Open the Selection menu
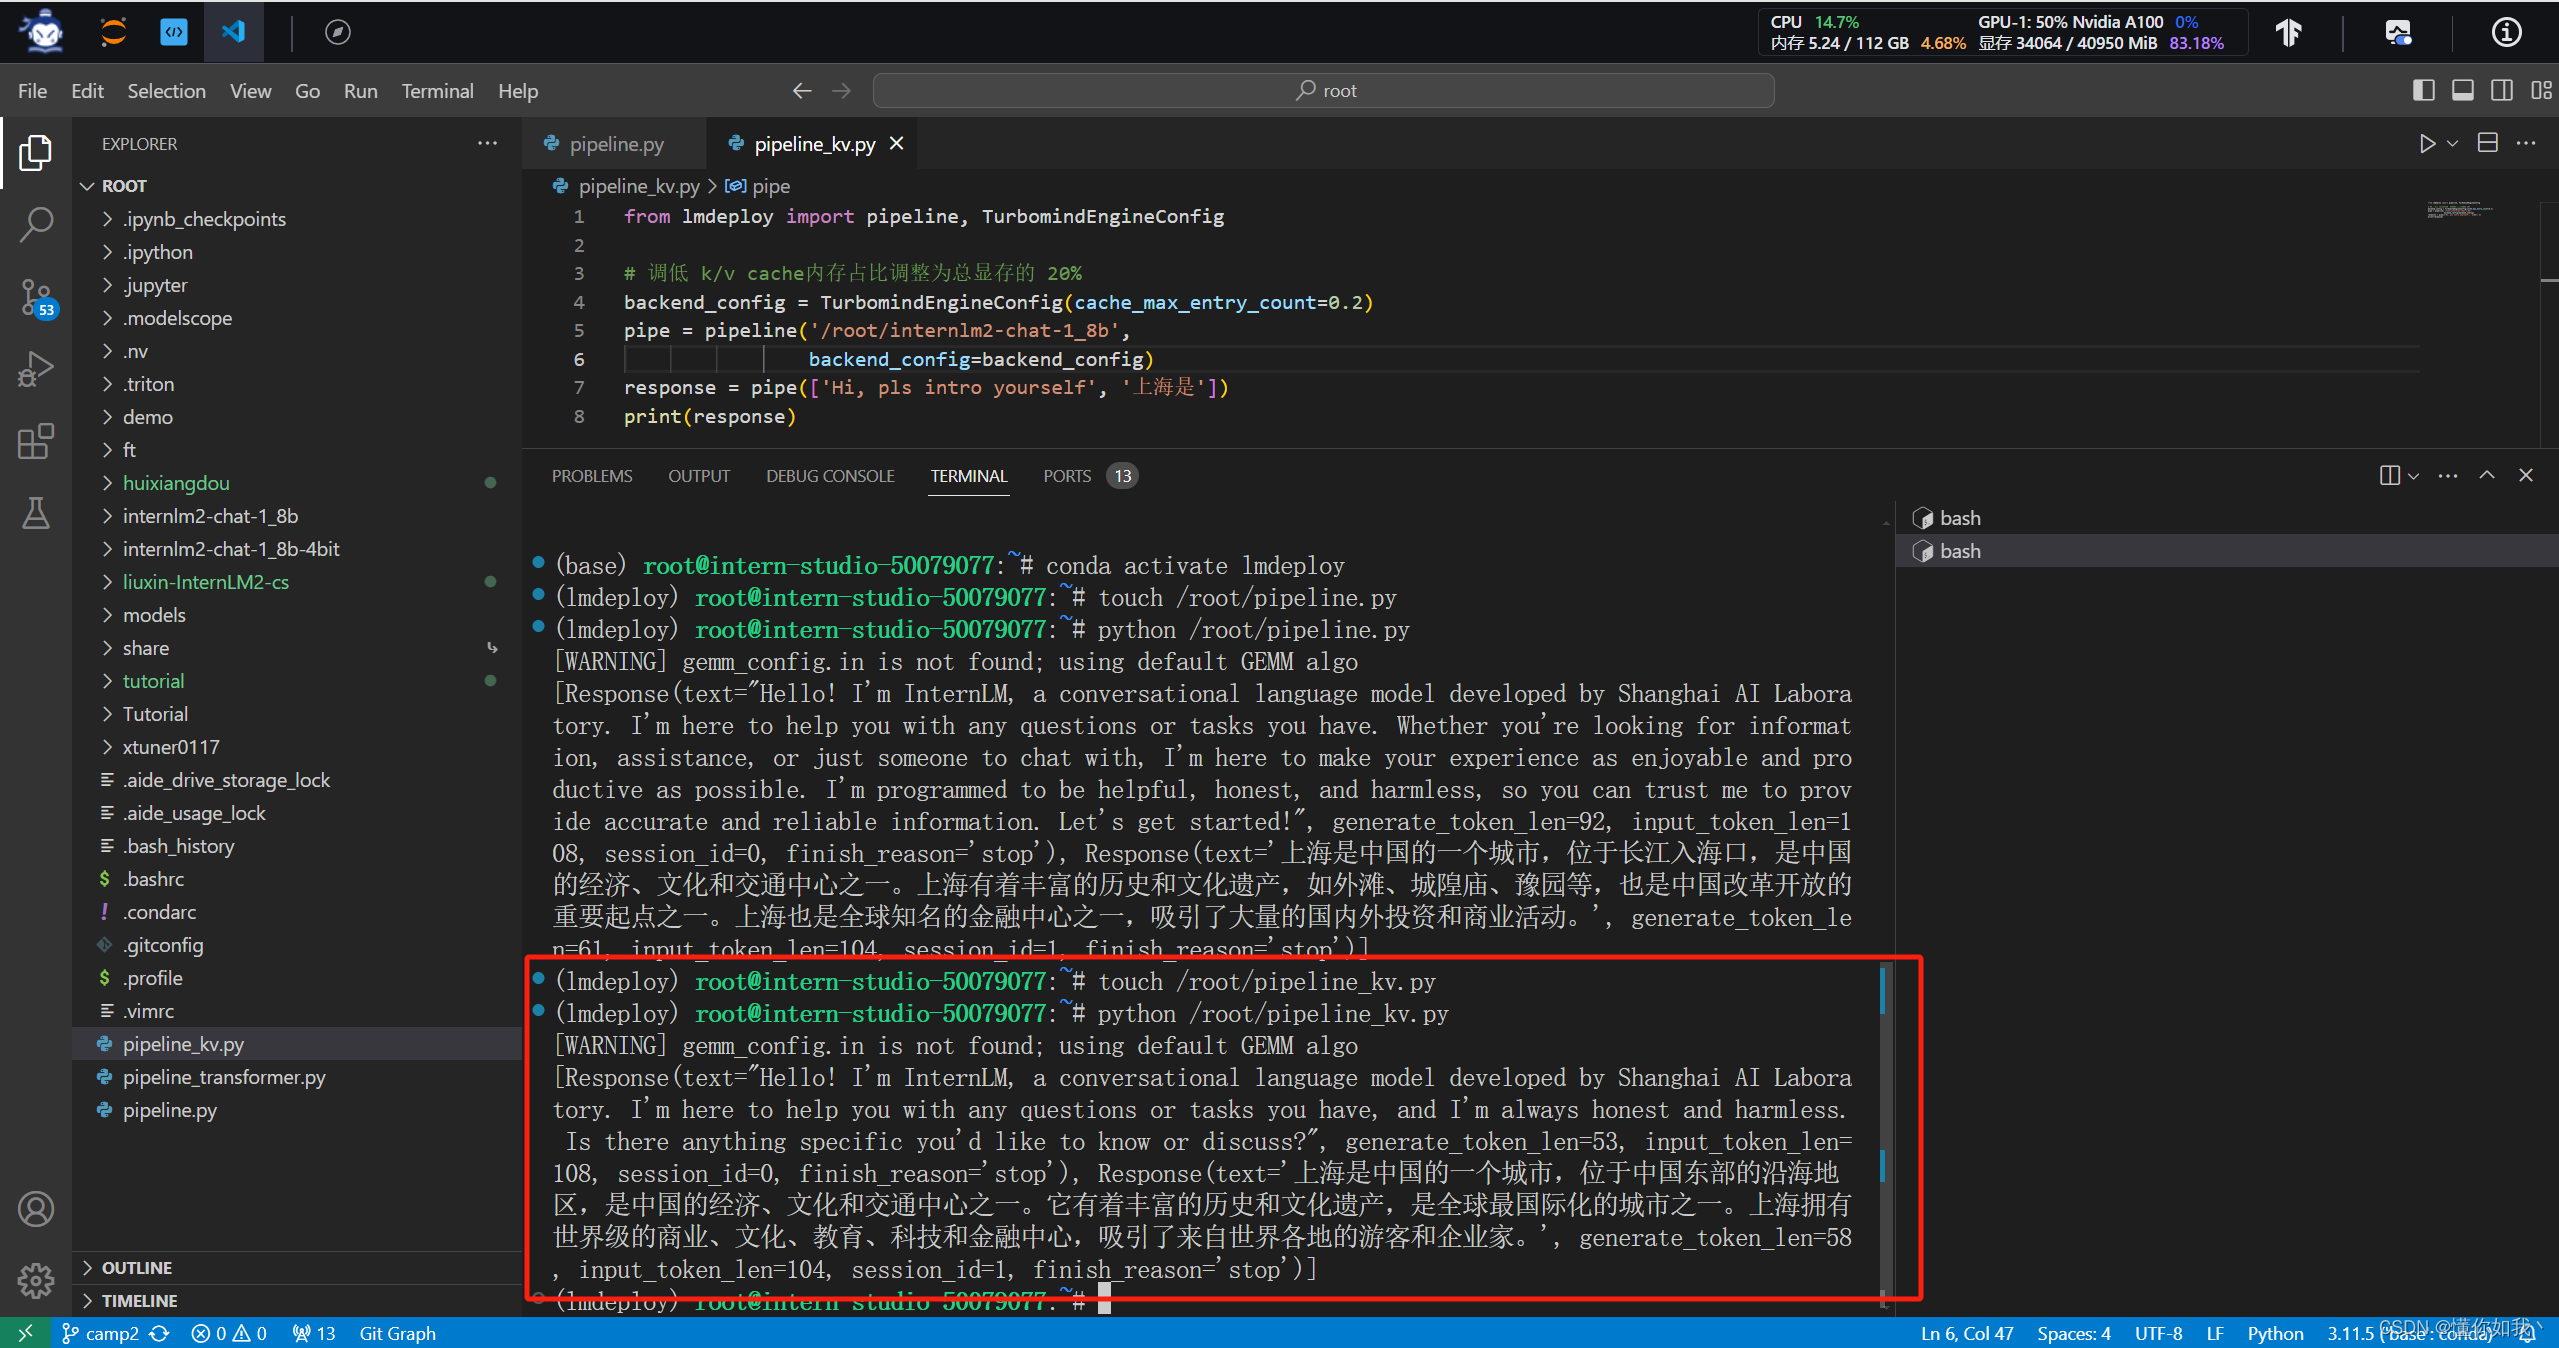This screenshot has height=1348, width=2559. [166, 91]
